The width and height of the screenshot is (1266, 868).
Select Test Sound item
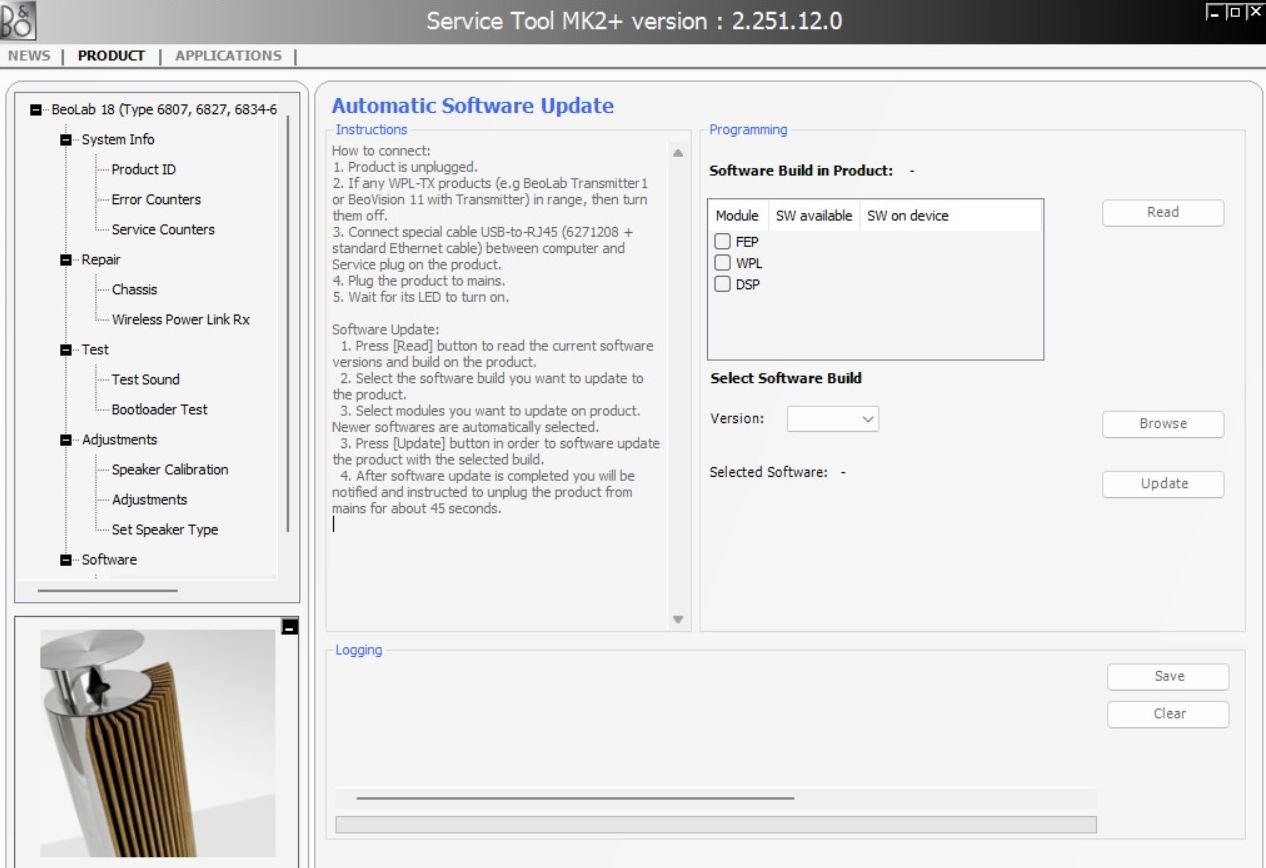point(145,380)
